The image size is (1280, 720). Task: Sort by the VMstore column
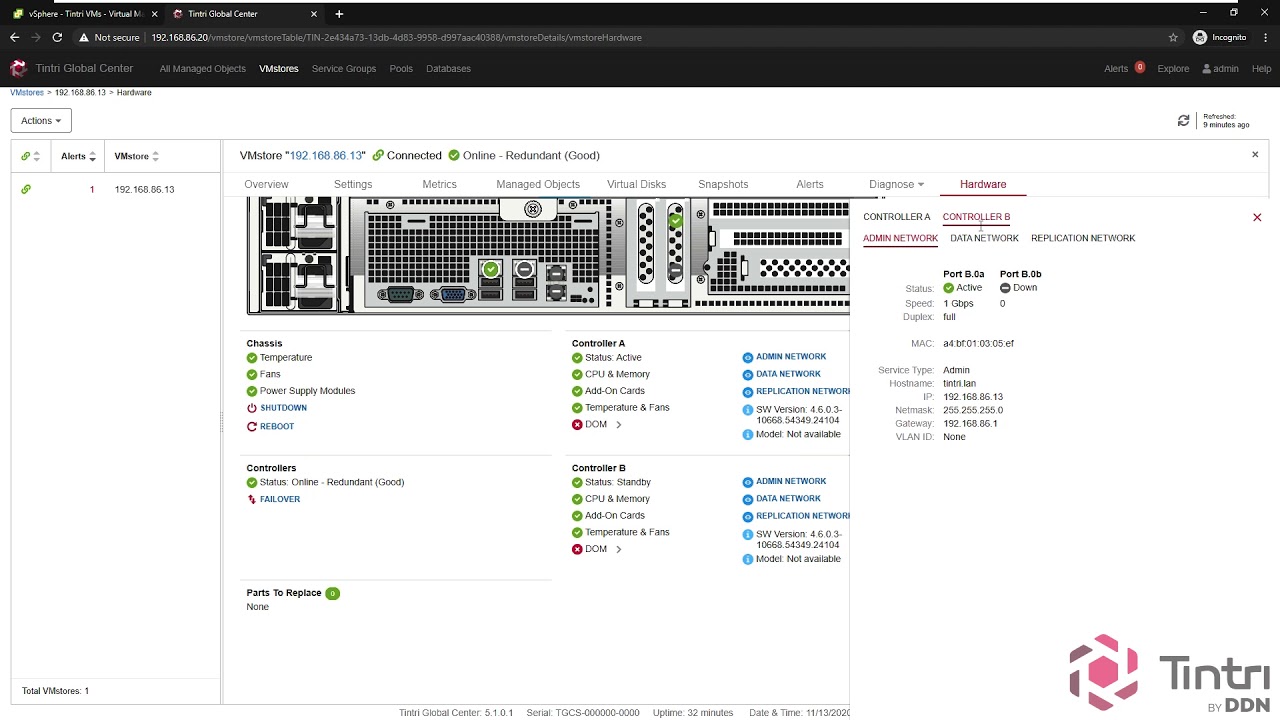point(137,156)
